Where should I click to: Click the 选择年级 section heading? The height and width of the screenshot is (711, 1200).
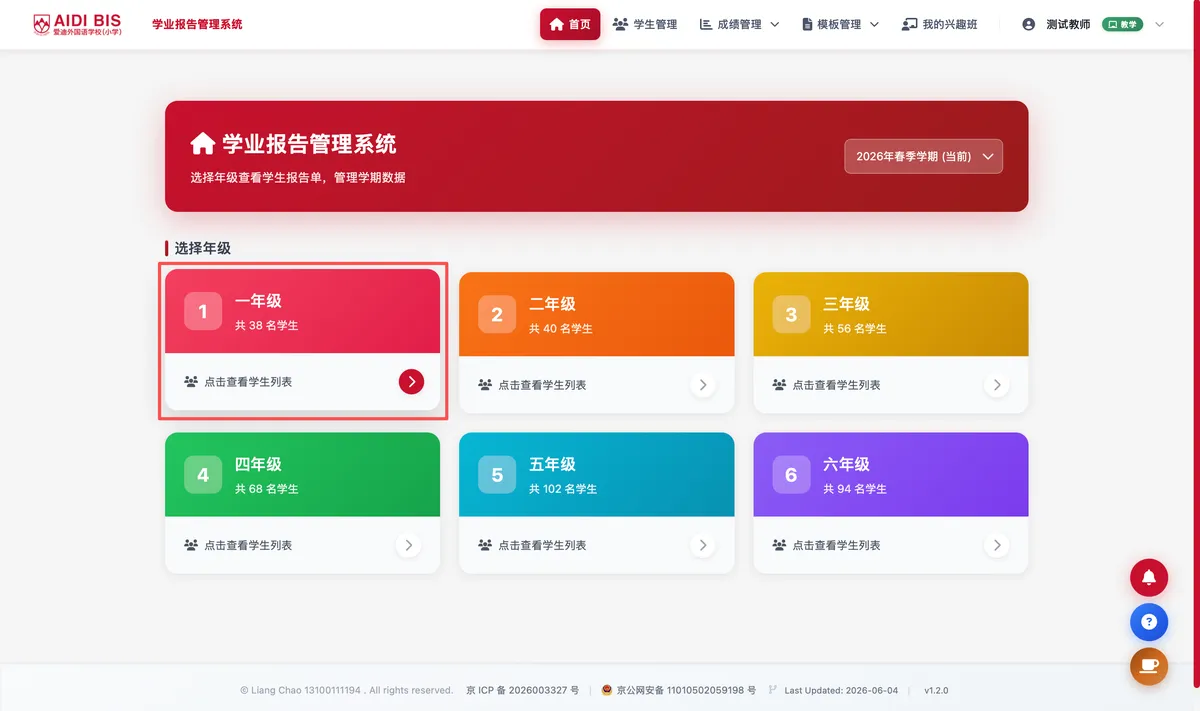point(203,248)
